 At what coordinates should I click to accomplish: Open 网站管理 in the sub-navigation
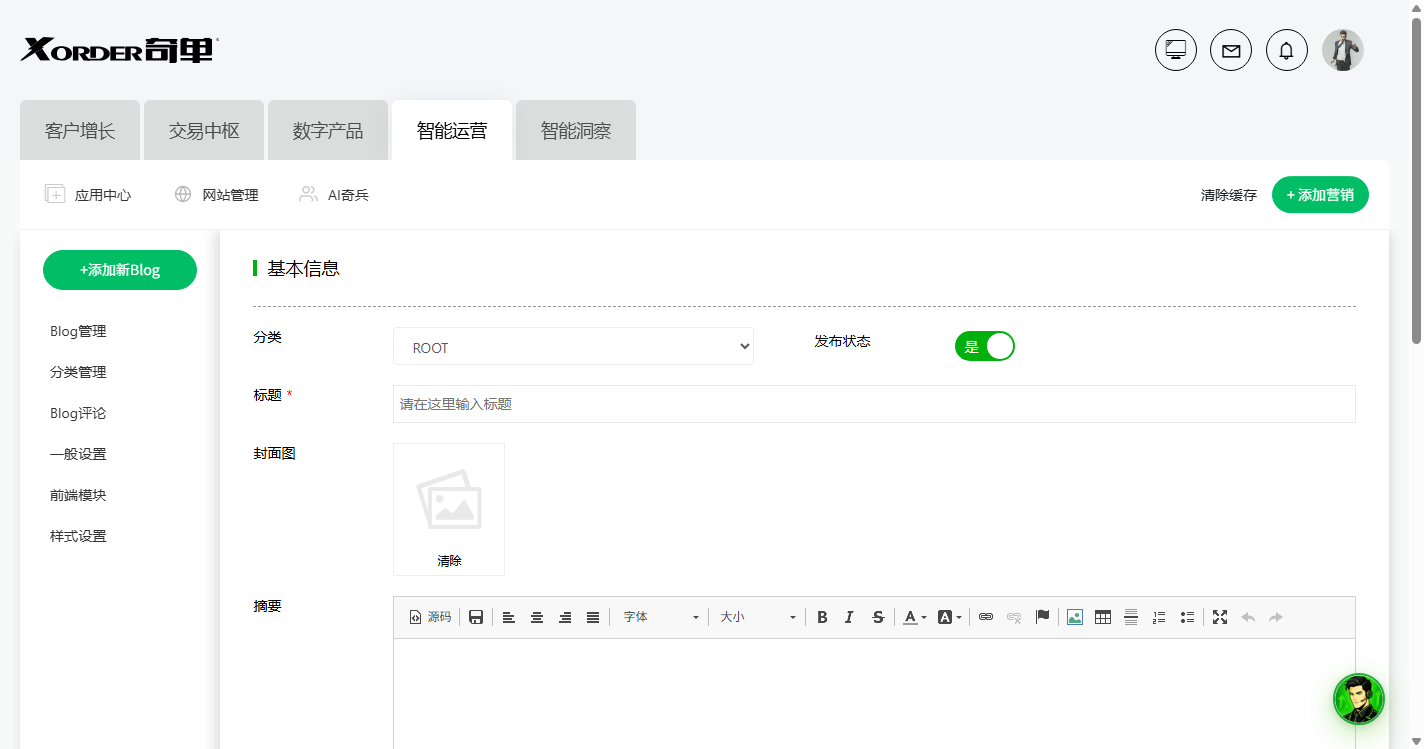coord(231,195)
